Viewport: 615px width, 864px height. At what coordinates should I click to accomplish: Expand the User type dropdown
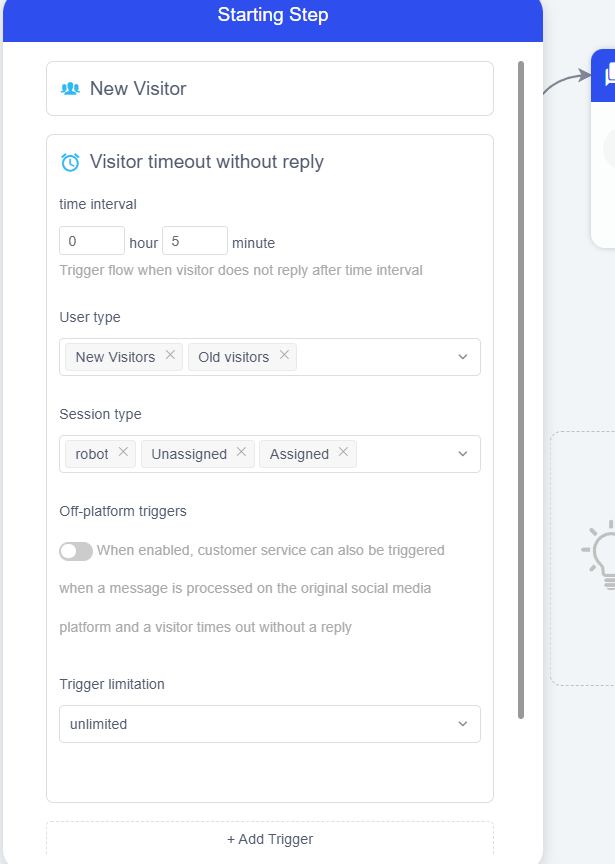click(462, 357)
